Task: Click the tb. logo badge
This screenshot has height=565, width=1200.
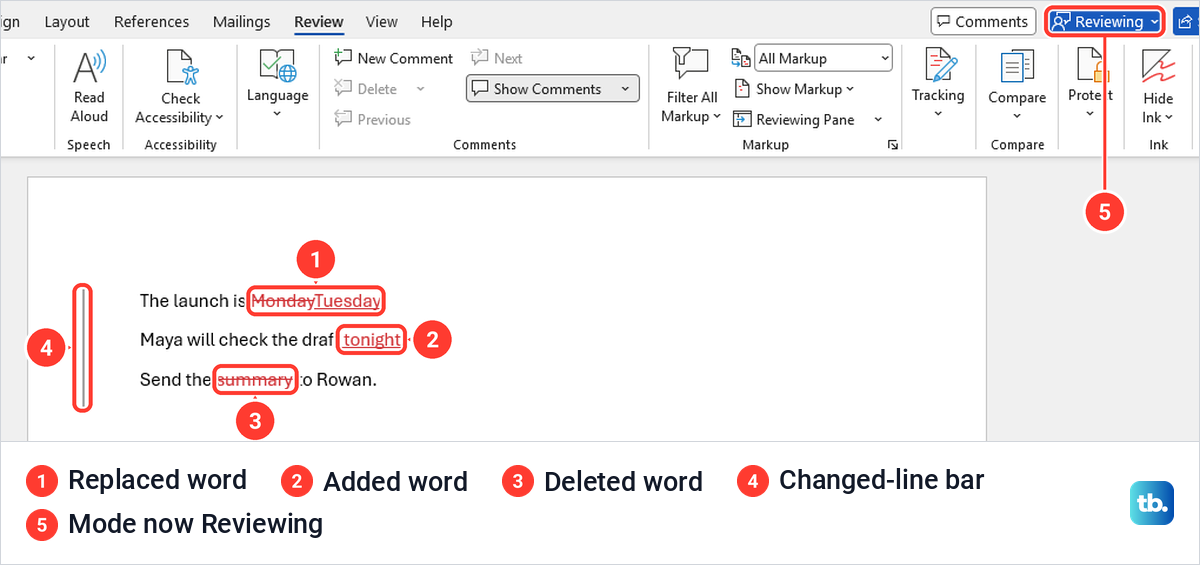Action: tap(1152, 503)
